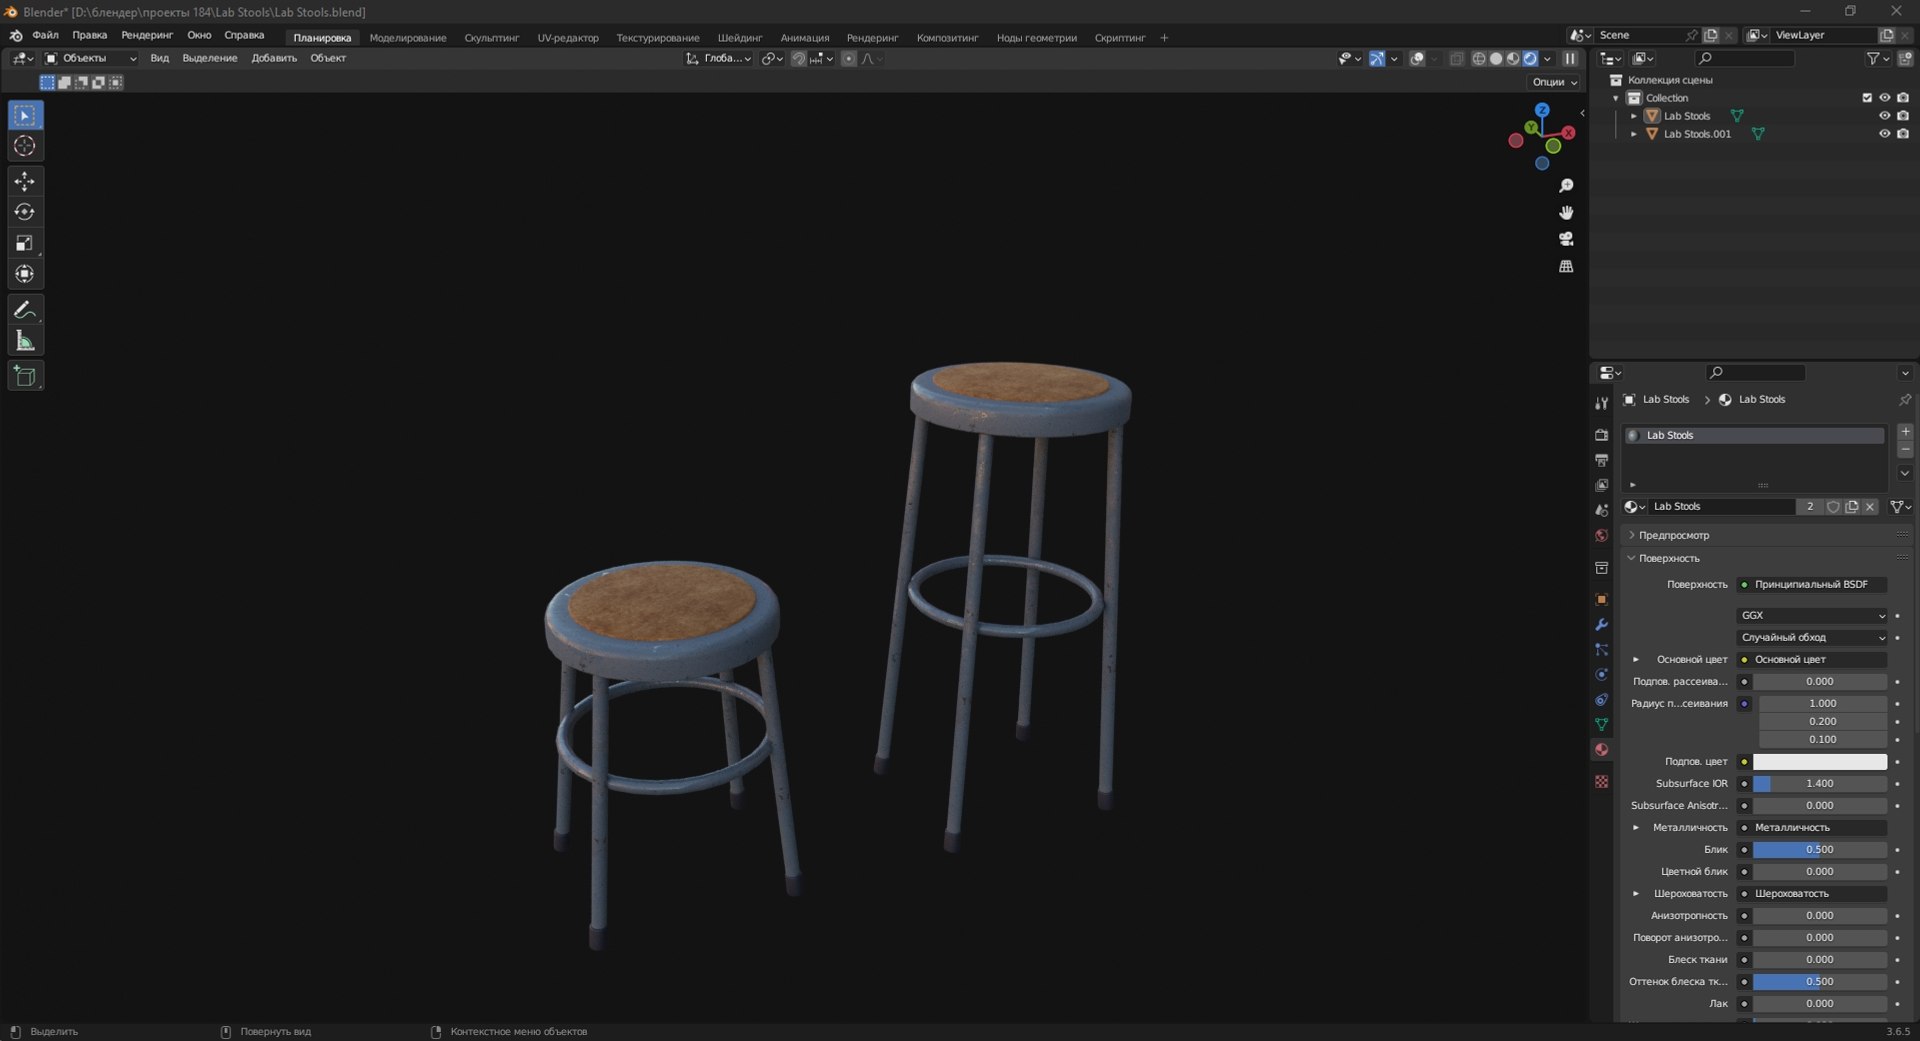1920x1041 pixels.
Task: Open the GGX distribution dropdown
Action: coord(1812,616)
